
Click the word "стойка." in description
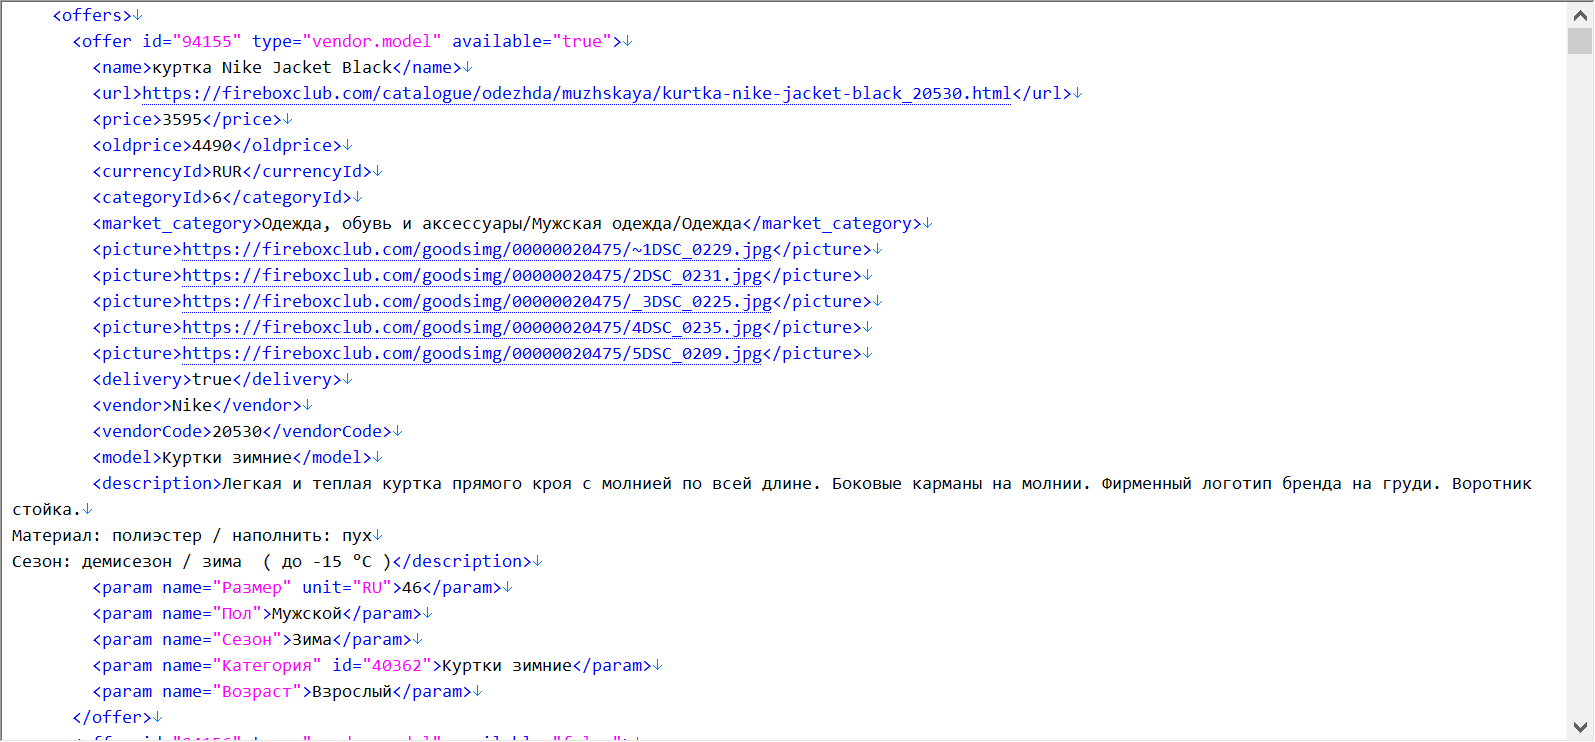(x=46, y=509)
